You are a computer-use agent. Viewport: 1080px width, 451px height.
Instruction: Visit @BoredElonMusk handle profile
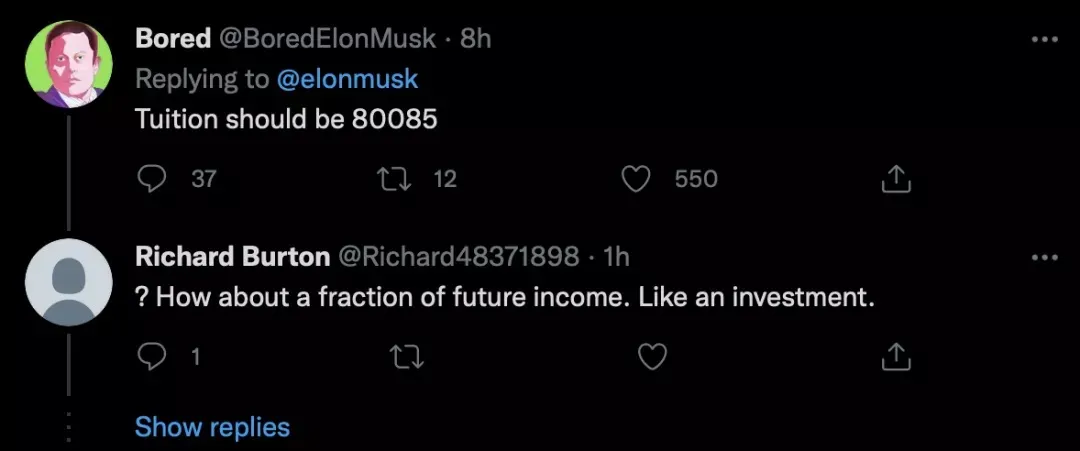327,39
